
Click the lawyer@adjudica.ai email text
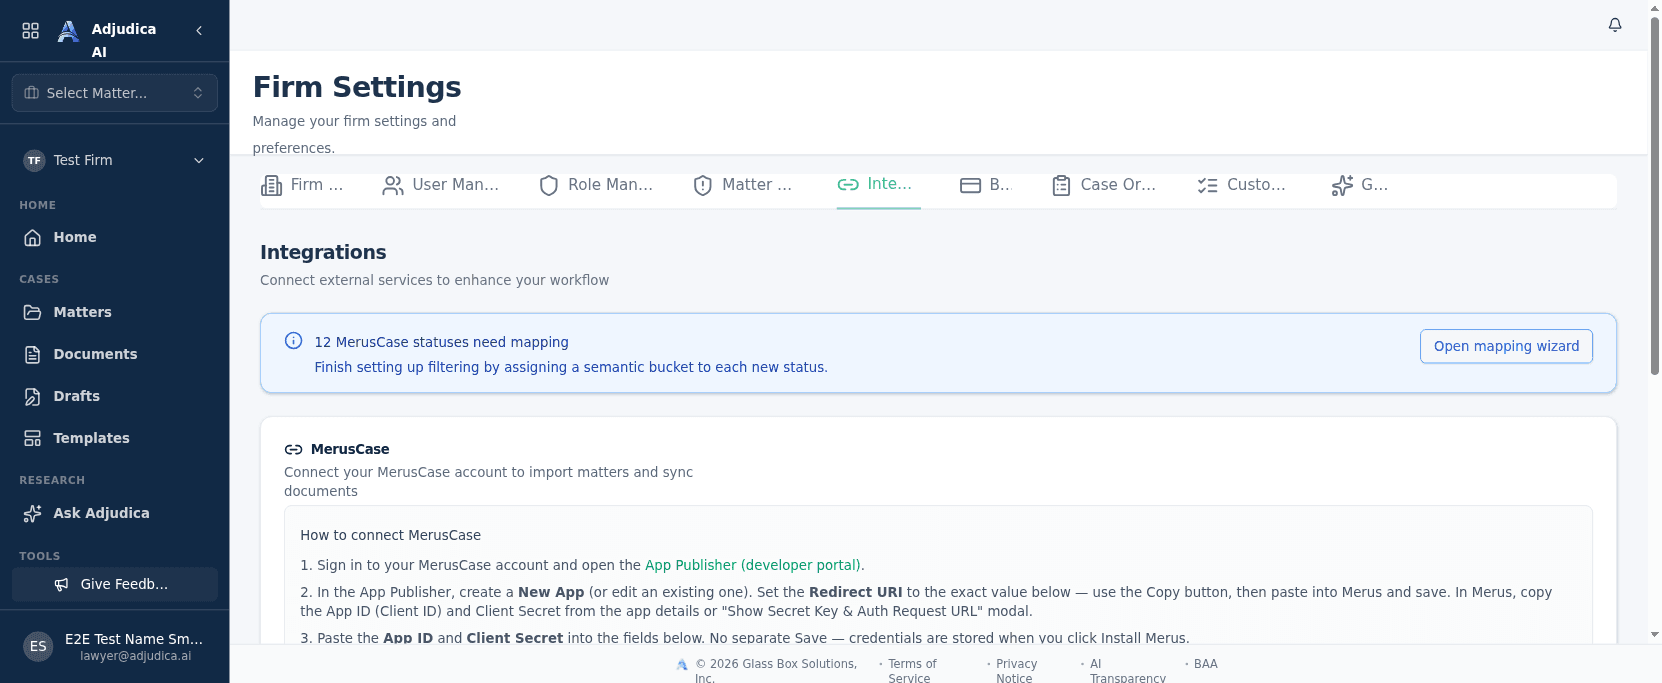pyautogui.click(x=136, y=656)
